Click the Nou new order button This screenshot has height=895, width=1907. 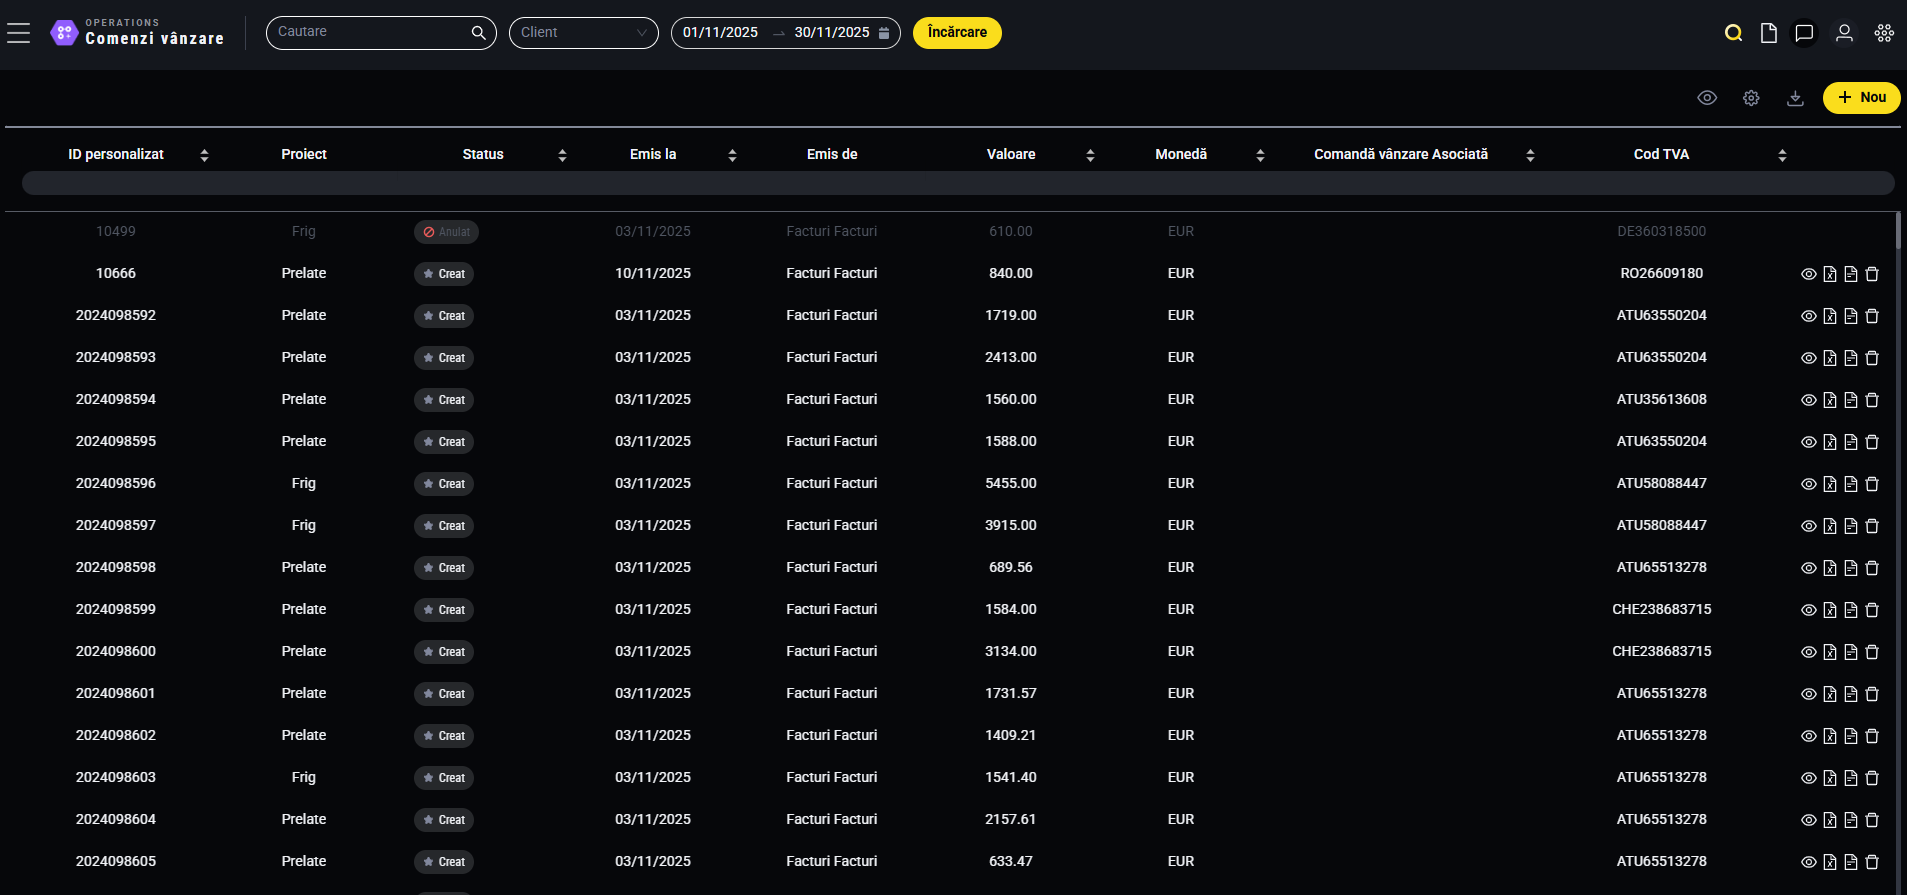pos(1861,98)
